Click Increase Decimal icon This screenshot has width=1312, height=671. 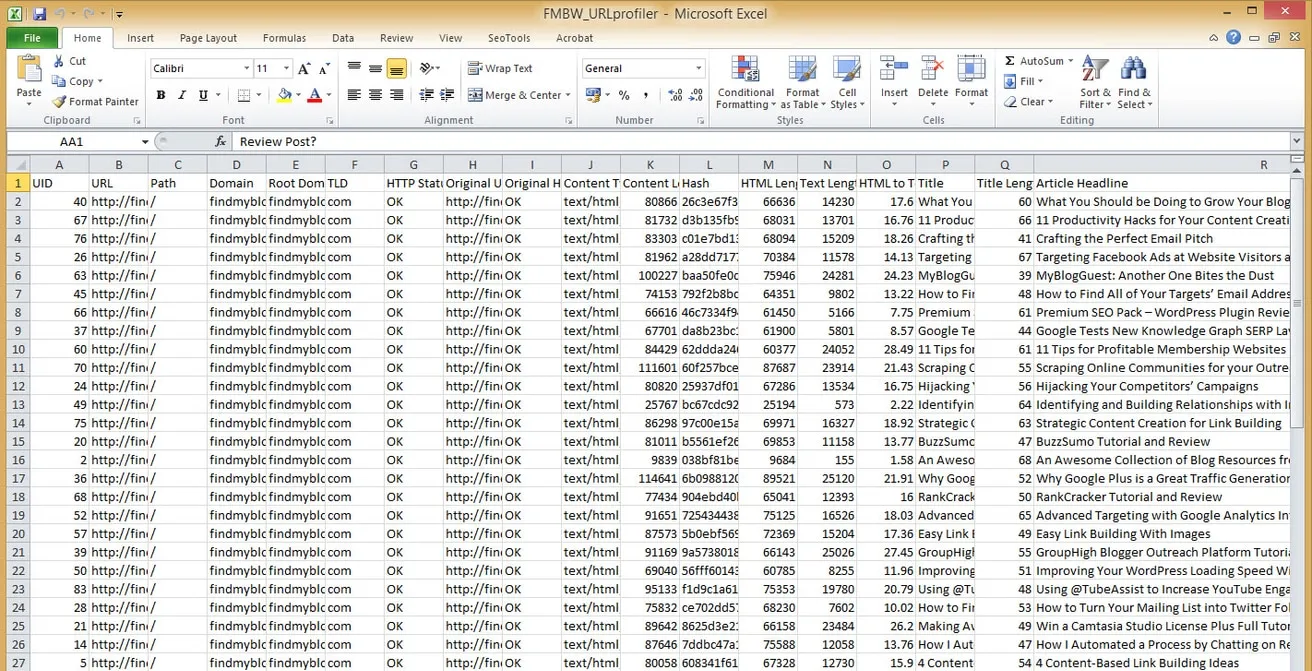(675, 95)
